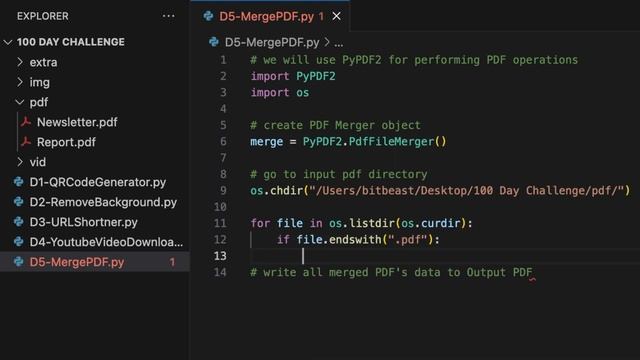Select the D5-MergePDF.py editor tab

tap(269, 16)
